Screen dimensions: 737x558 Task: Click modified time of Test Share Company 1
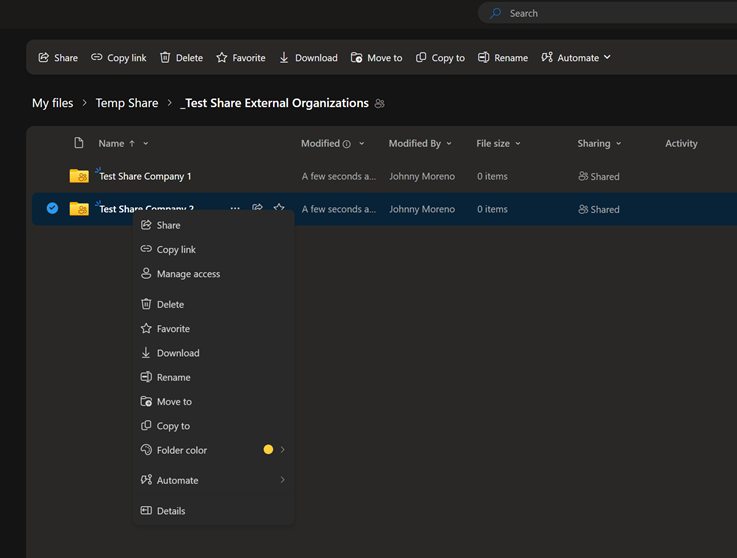pos(339,176)
